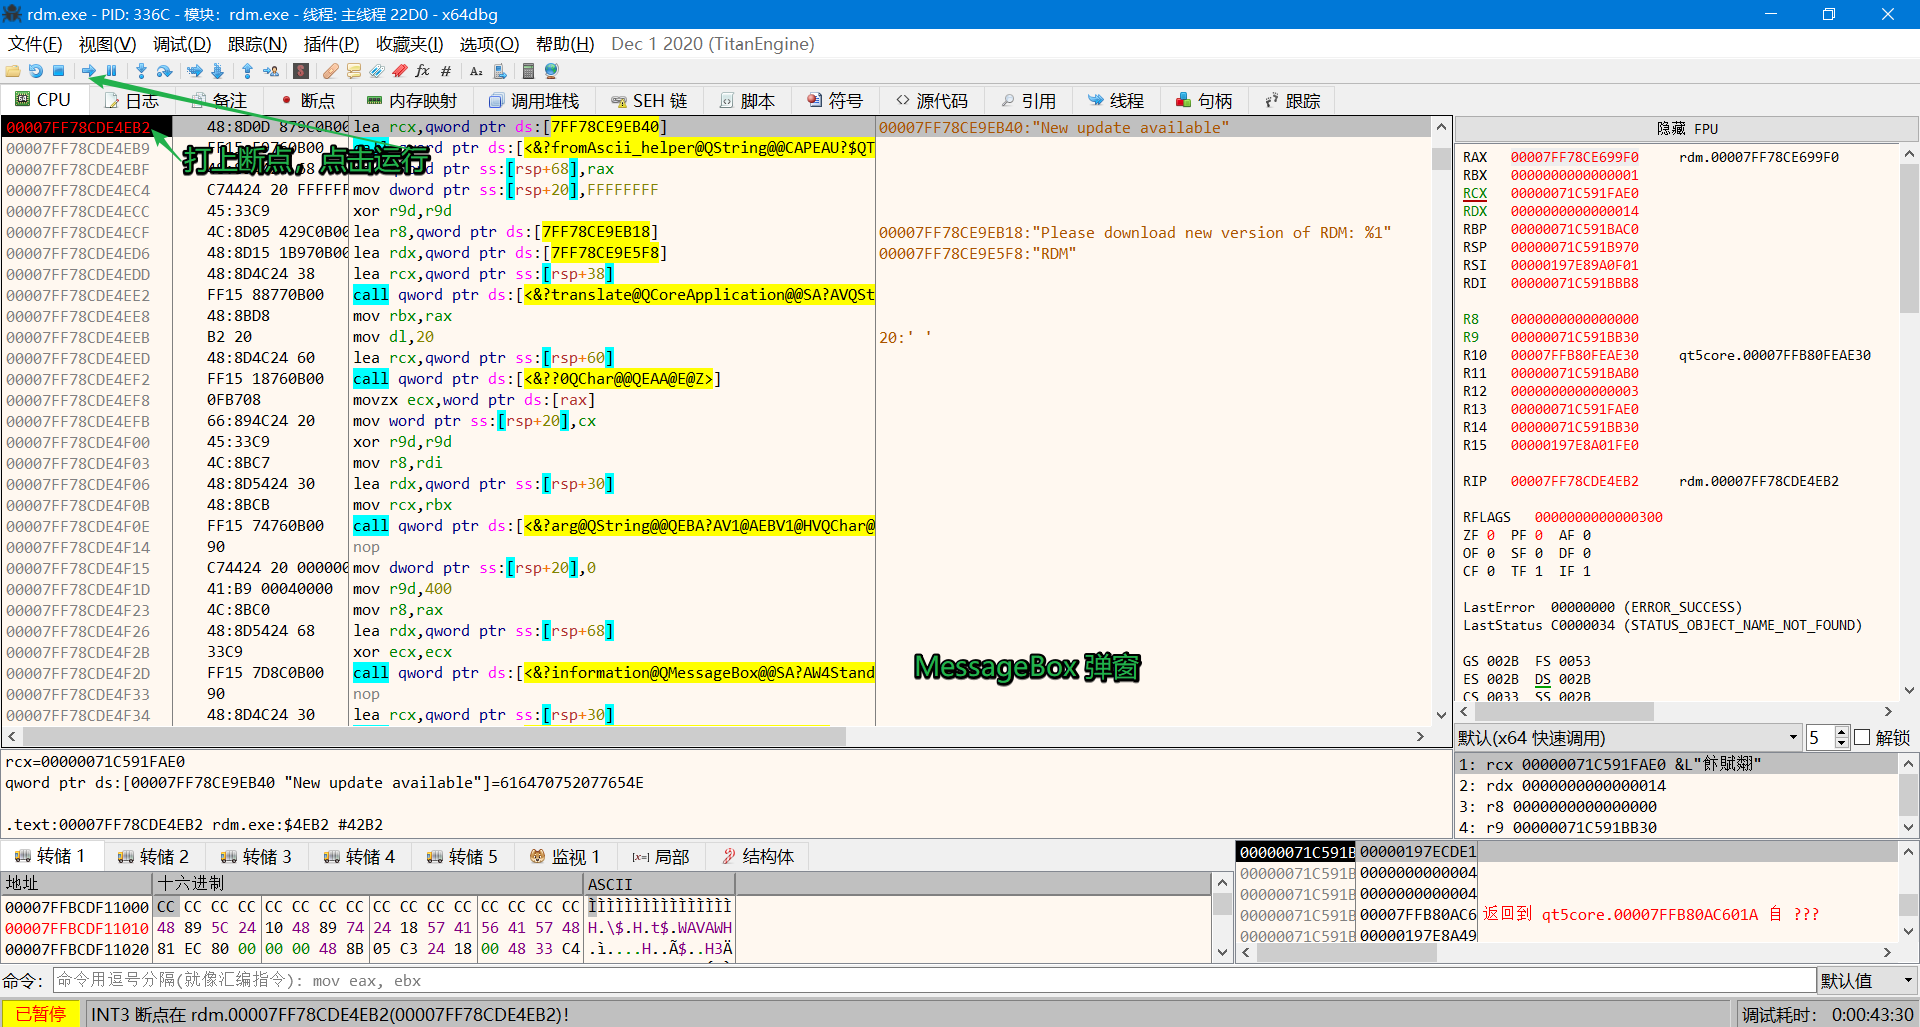Screen dimensions: 1920x1027
Task: Click the 已暂停 status indicator
Action: coord(40,1014)
